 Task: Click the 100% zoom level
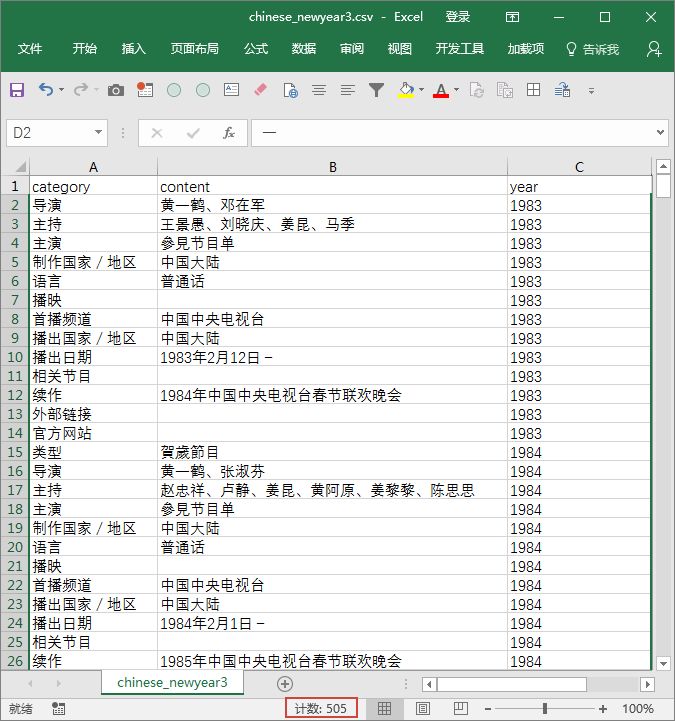point(638,708)
